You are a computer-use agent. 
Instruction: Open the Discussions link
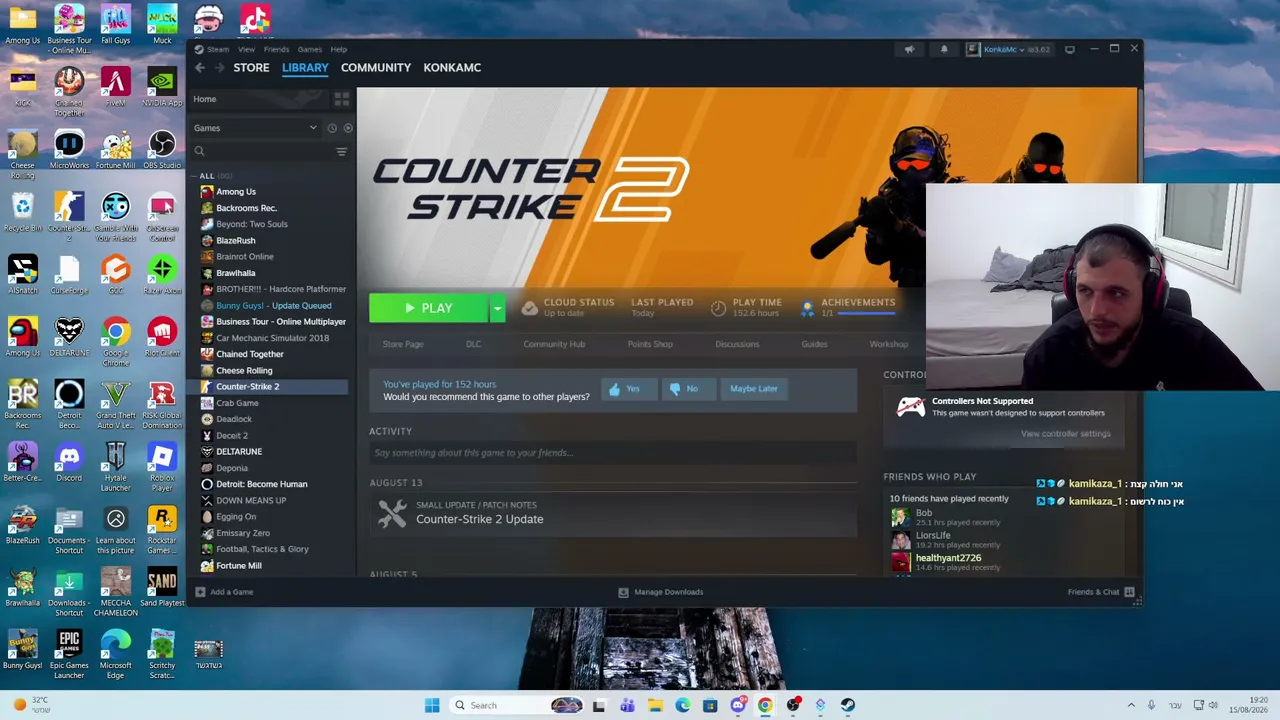737,344
